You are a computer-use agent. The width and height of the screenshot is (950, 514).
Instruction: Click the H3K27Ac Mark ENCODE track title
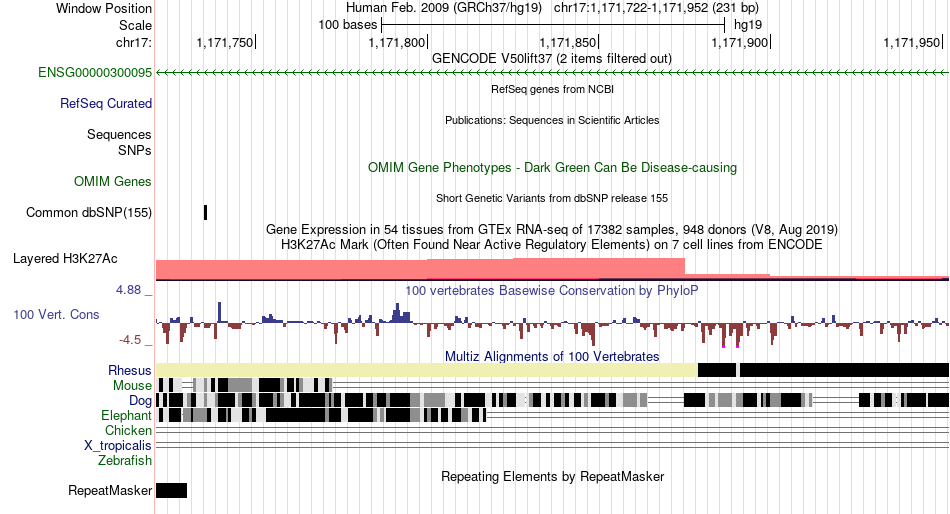pyautogui.click(x=552, y=245)
